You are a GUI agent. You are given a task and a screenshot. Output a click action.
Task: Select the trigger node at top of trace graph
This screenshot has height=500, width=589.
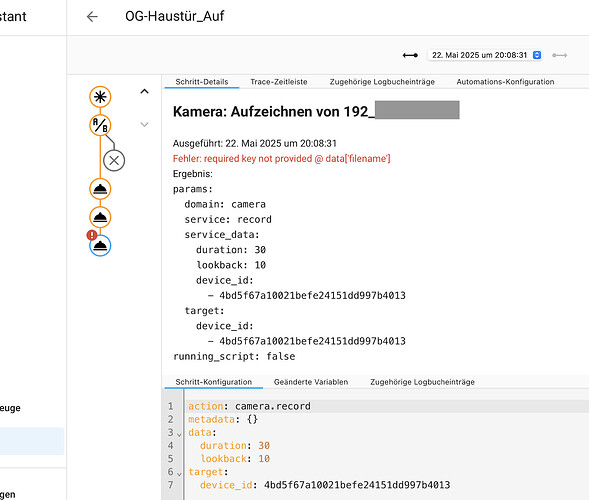click(x=100, y=97)
